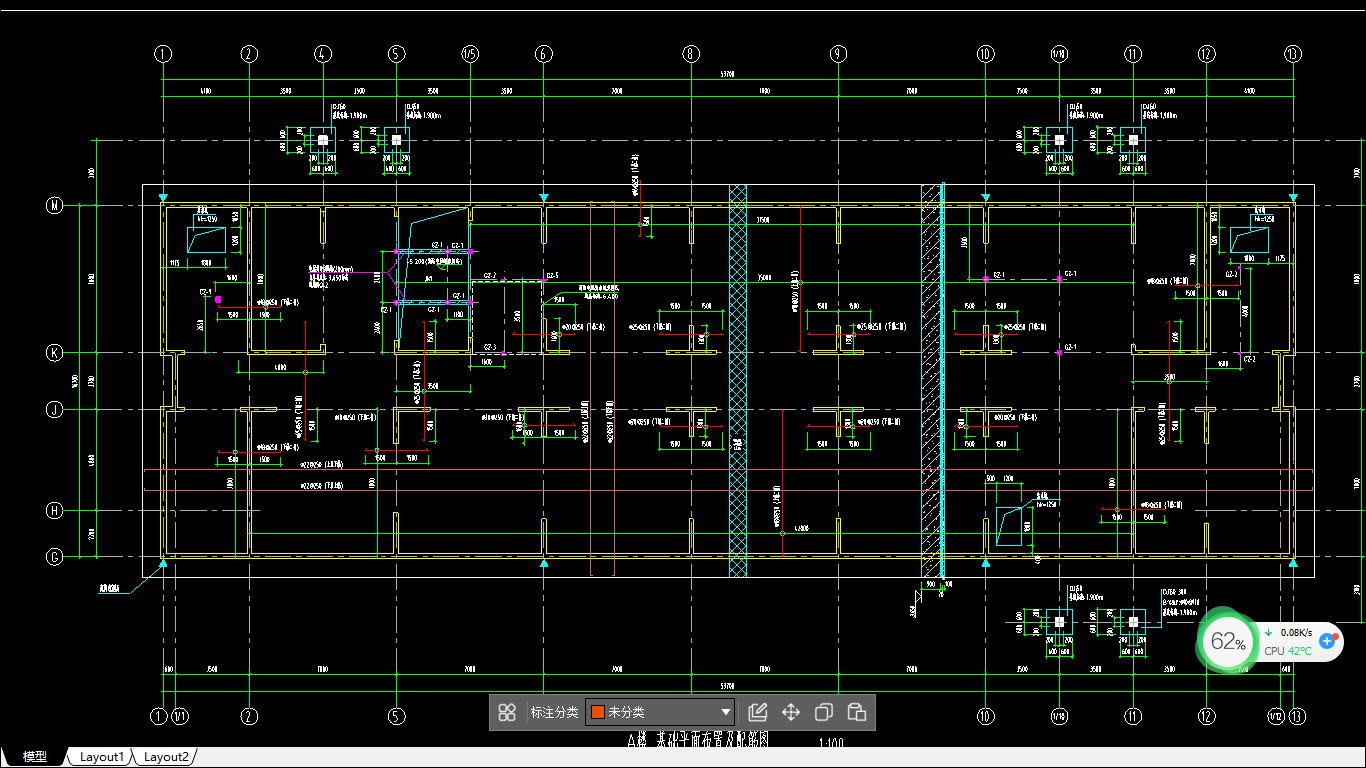Screen dimensions: 1366x768
Task: Select the axis bubble labeled 4
Action: point(322,54)
